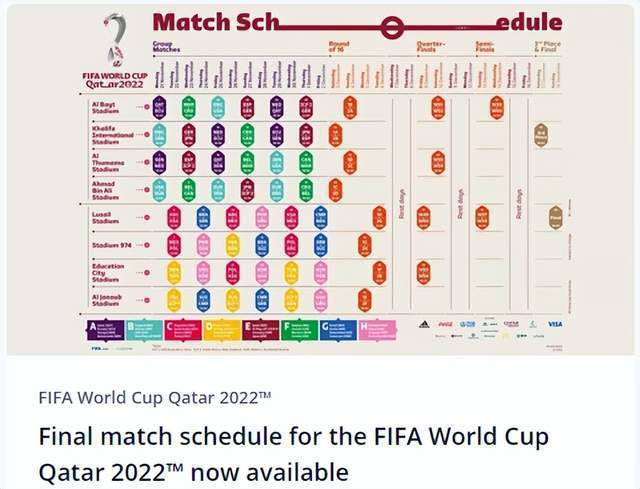
Task: Click the gold Final match badge
Action: pos(556,218)
